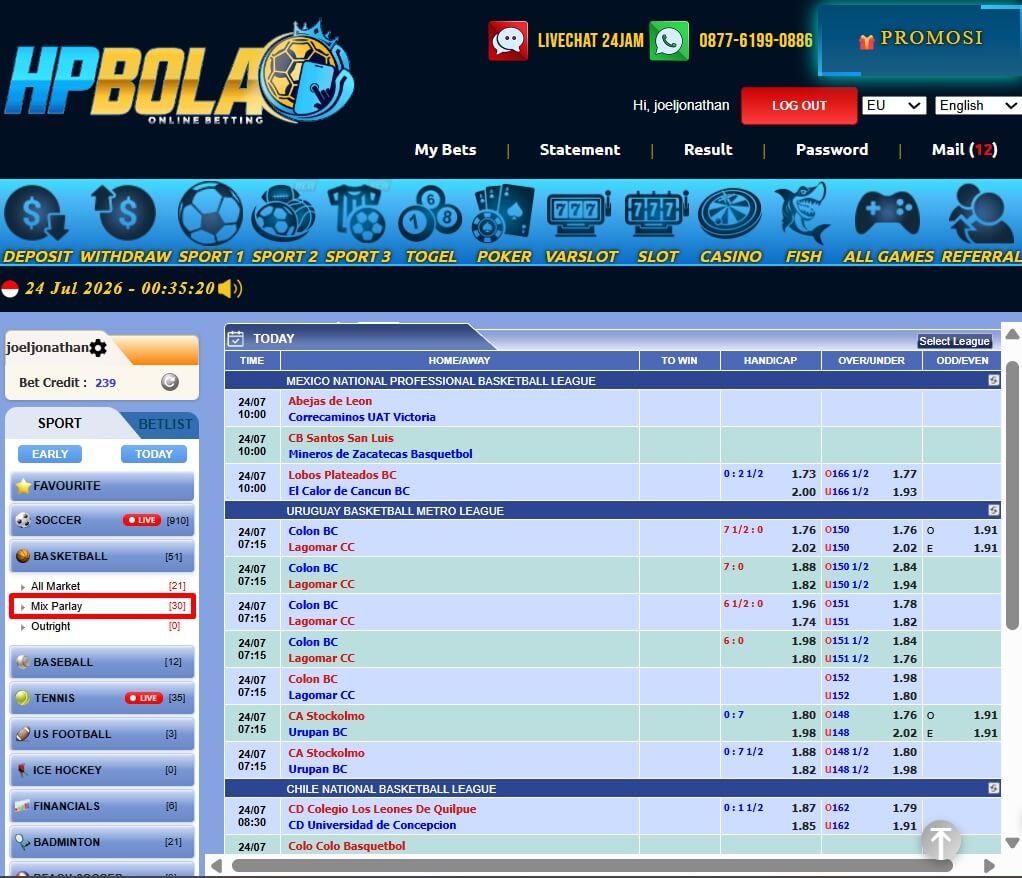Expand the Baseball category

102,662
